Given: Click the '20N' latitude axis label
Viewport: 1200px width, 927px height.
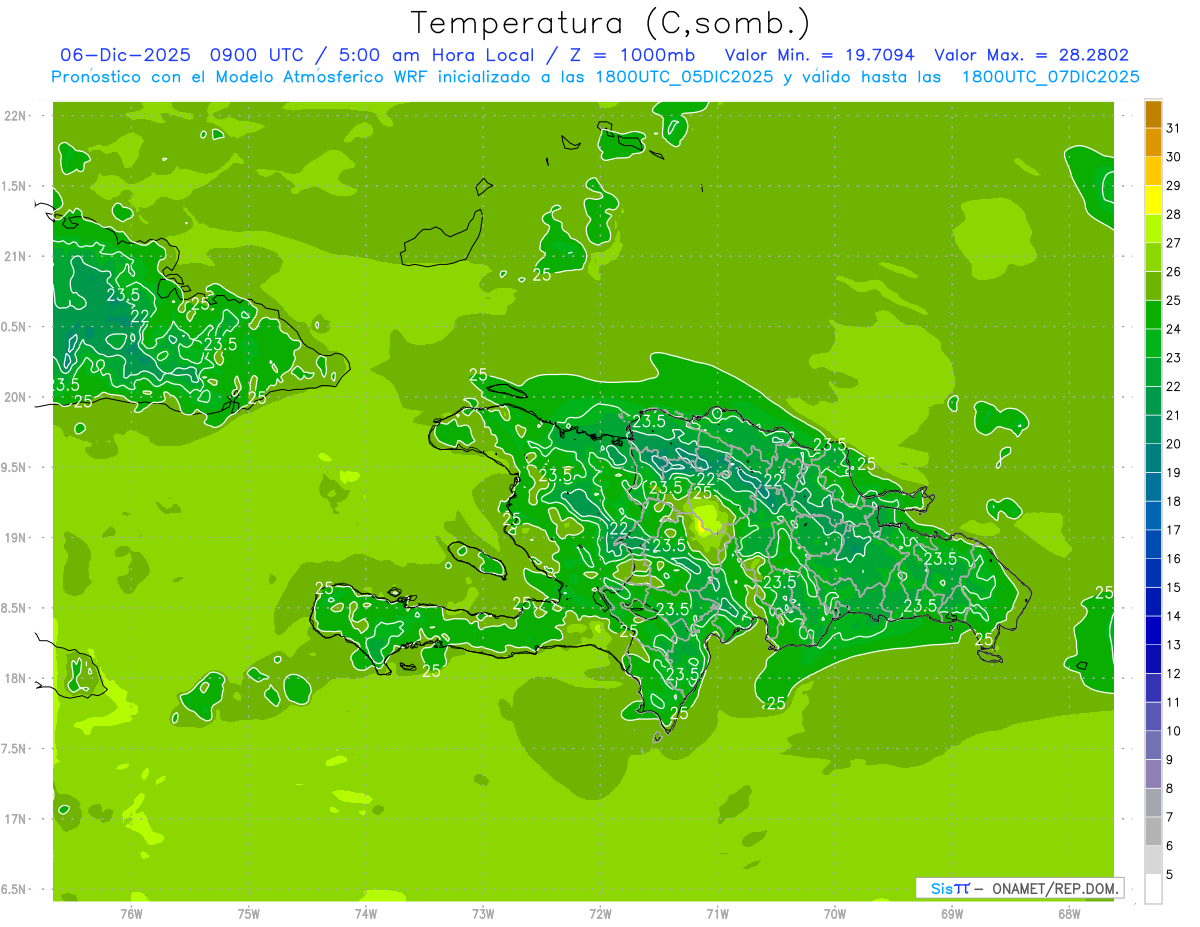Looking at the screenshot, I should click(16, 397).
